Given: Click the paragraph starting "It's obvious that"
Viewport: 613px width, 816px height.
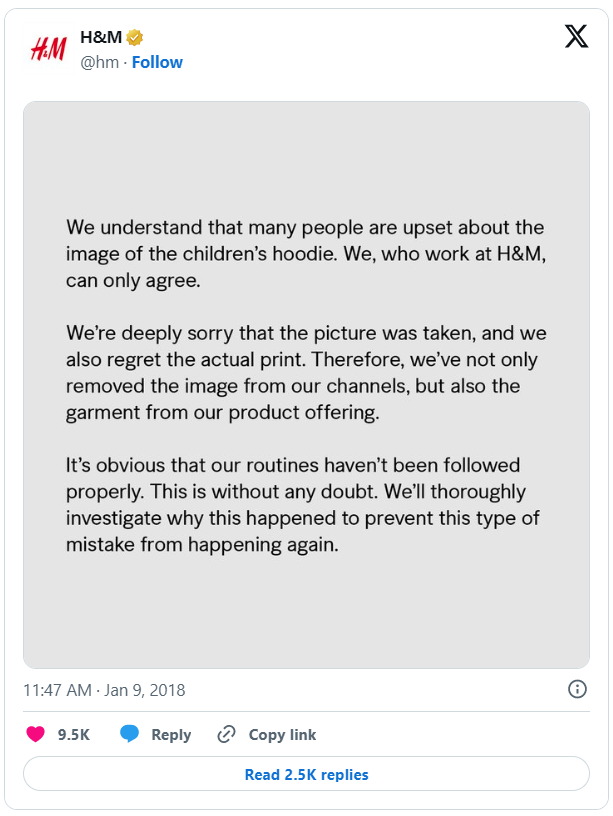Looking at the screenshot, I should tap(305, 506).
